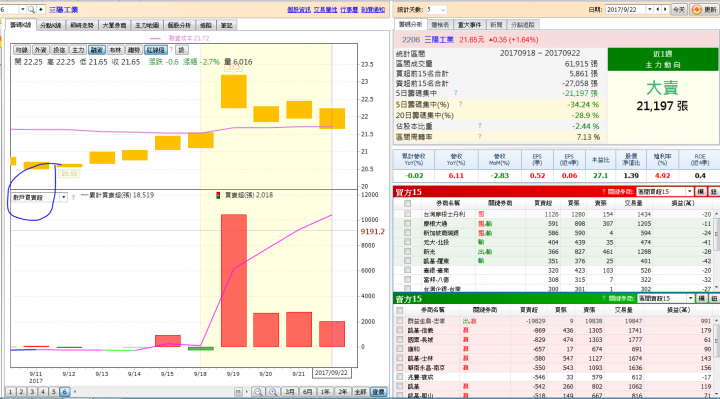Viewport: 720px width, 399px height.
Task: Toggle the 趨勢 chart overlay
Action: pos(134,50)
